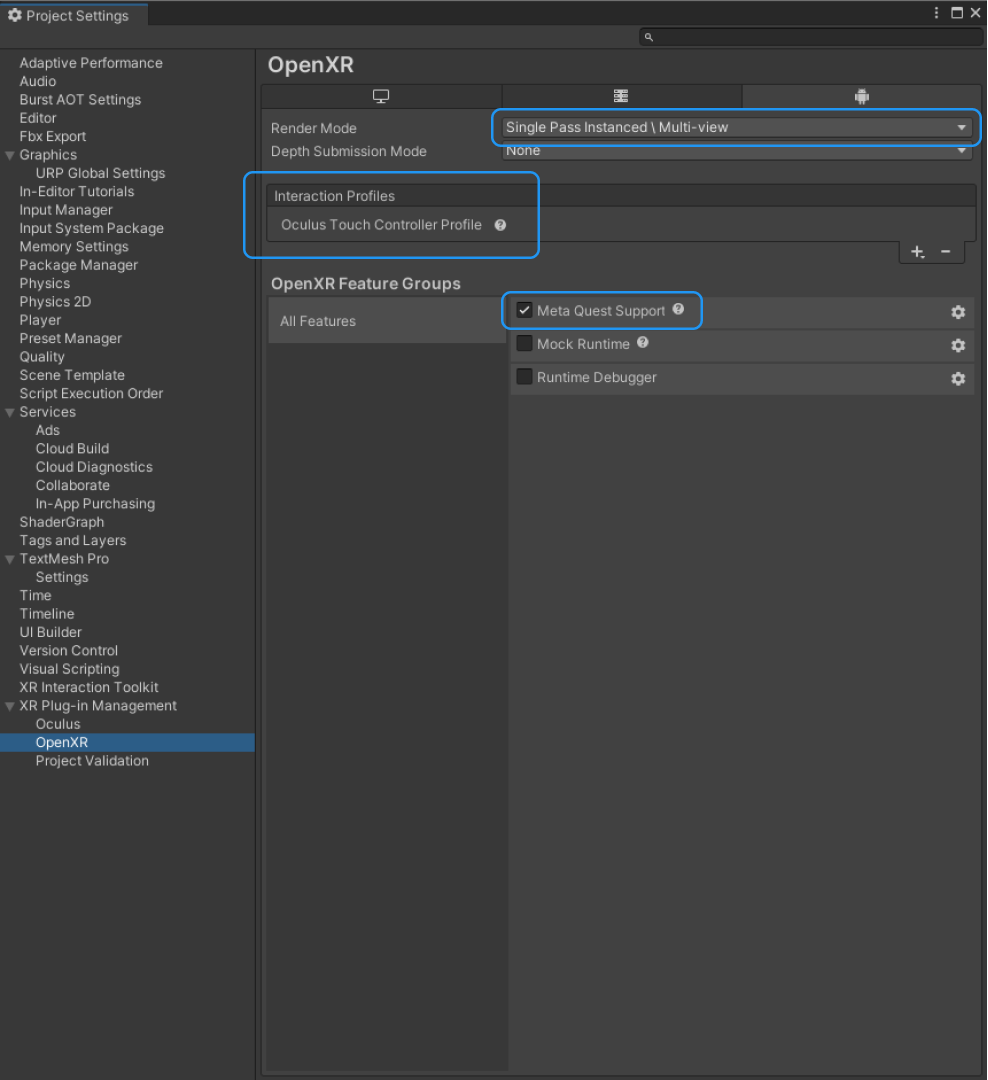Disable Meta Quest Support
988x1080 pixels.
pos(524,310)
